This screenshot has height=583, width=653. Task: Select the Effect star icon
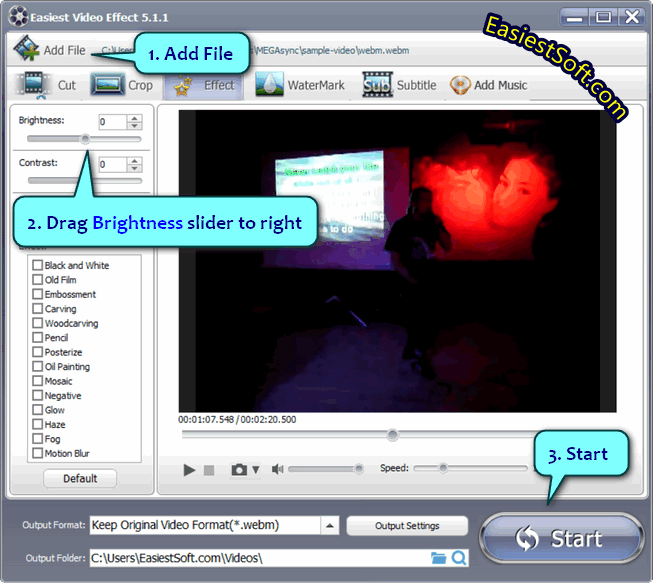tap(183, 86)
